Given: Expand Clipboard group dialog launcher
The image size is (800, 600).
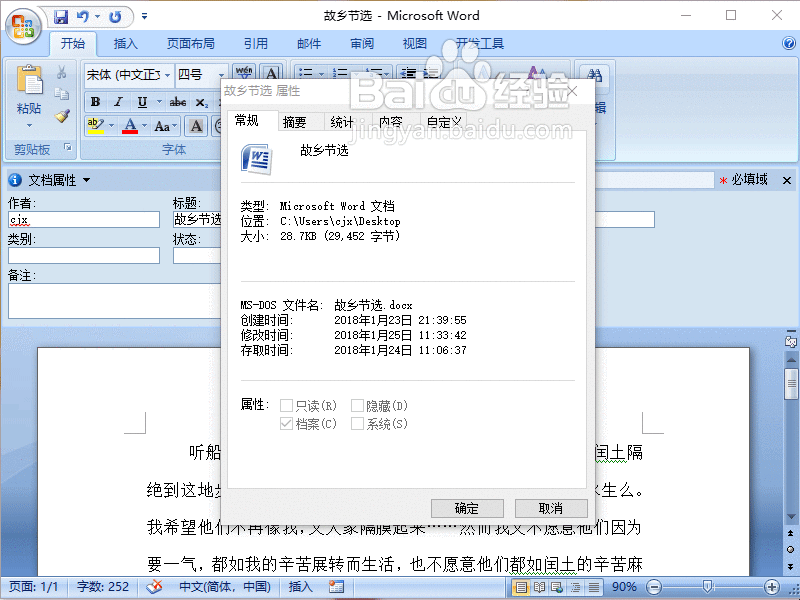Looking at the screenshot, I should tap(67, 147).
